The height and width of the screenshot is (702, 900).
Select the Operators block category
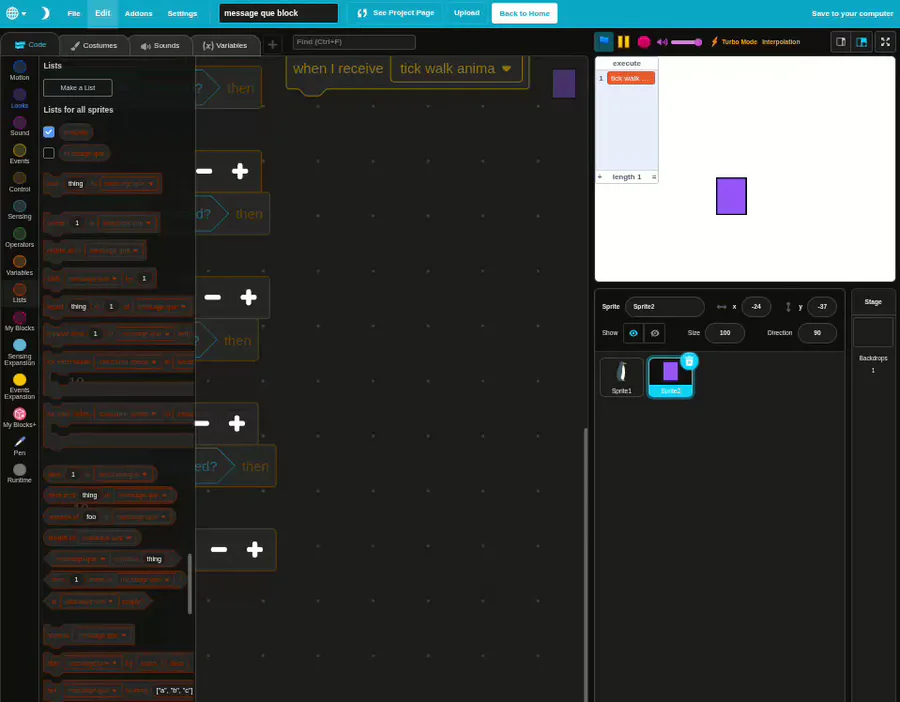click(x=20, y=238)
